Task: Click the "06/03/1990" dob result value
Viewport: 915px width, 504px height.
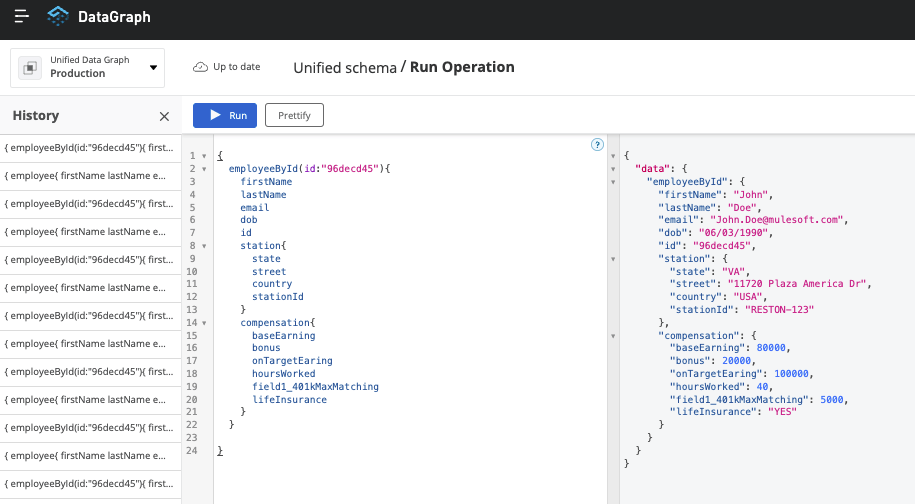Action: (x=733, y=233)
